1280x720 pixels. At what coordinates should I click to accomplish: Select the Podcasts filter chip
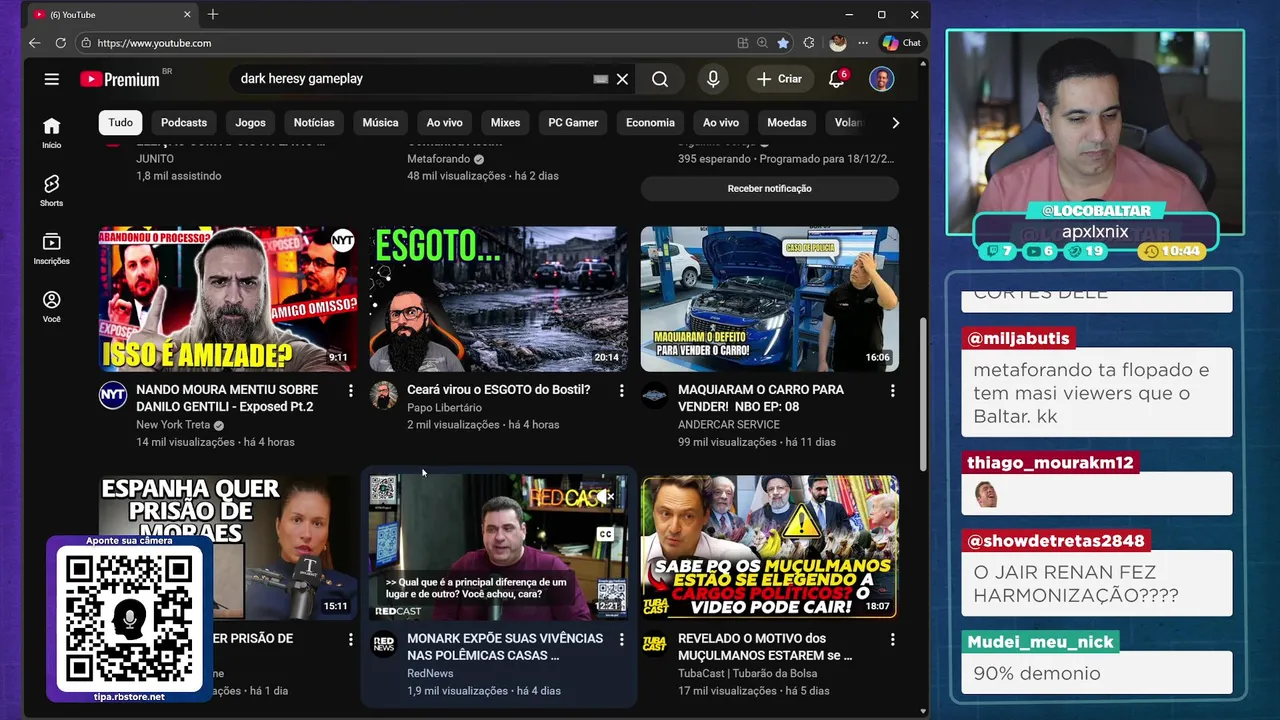point(184,122)
